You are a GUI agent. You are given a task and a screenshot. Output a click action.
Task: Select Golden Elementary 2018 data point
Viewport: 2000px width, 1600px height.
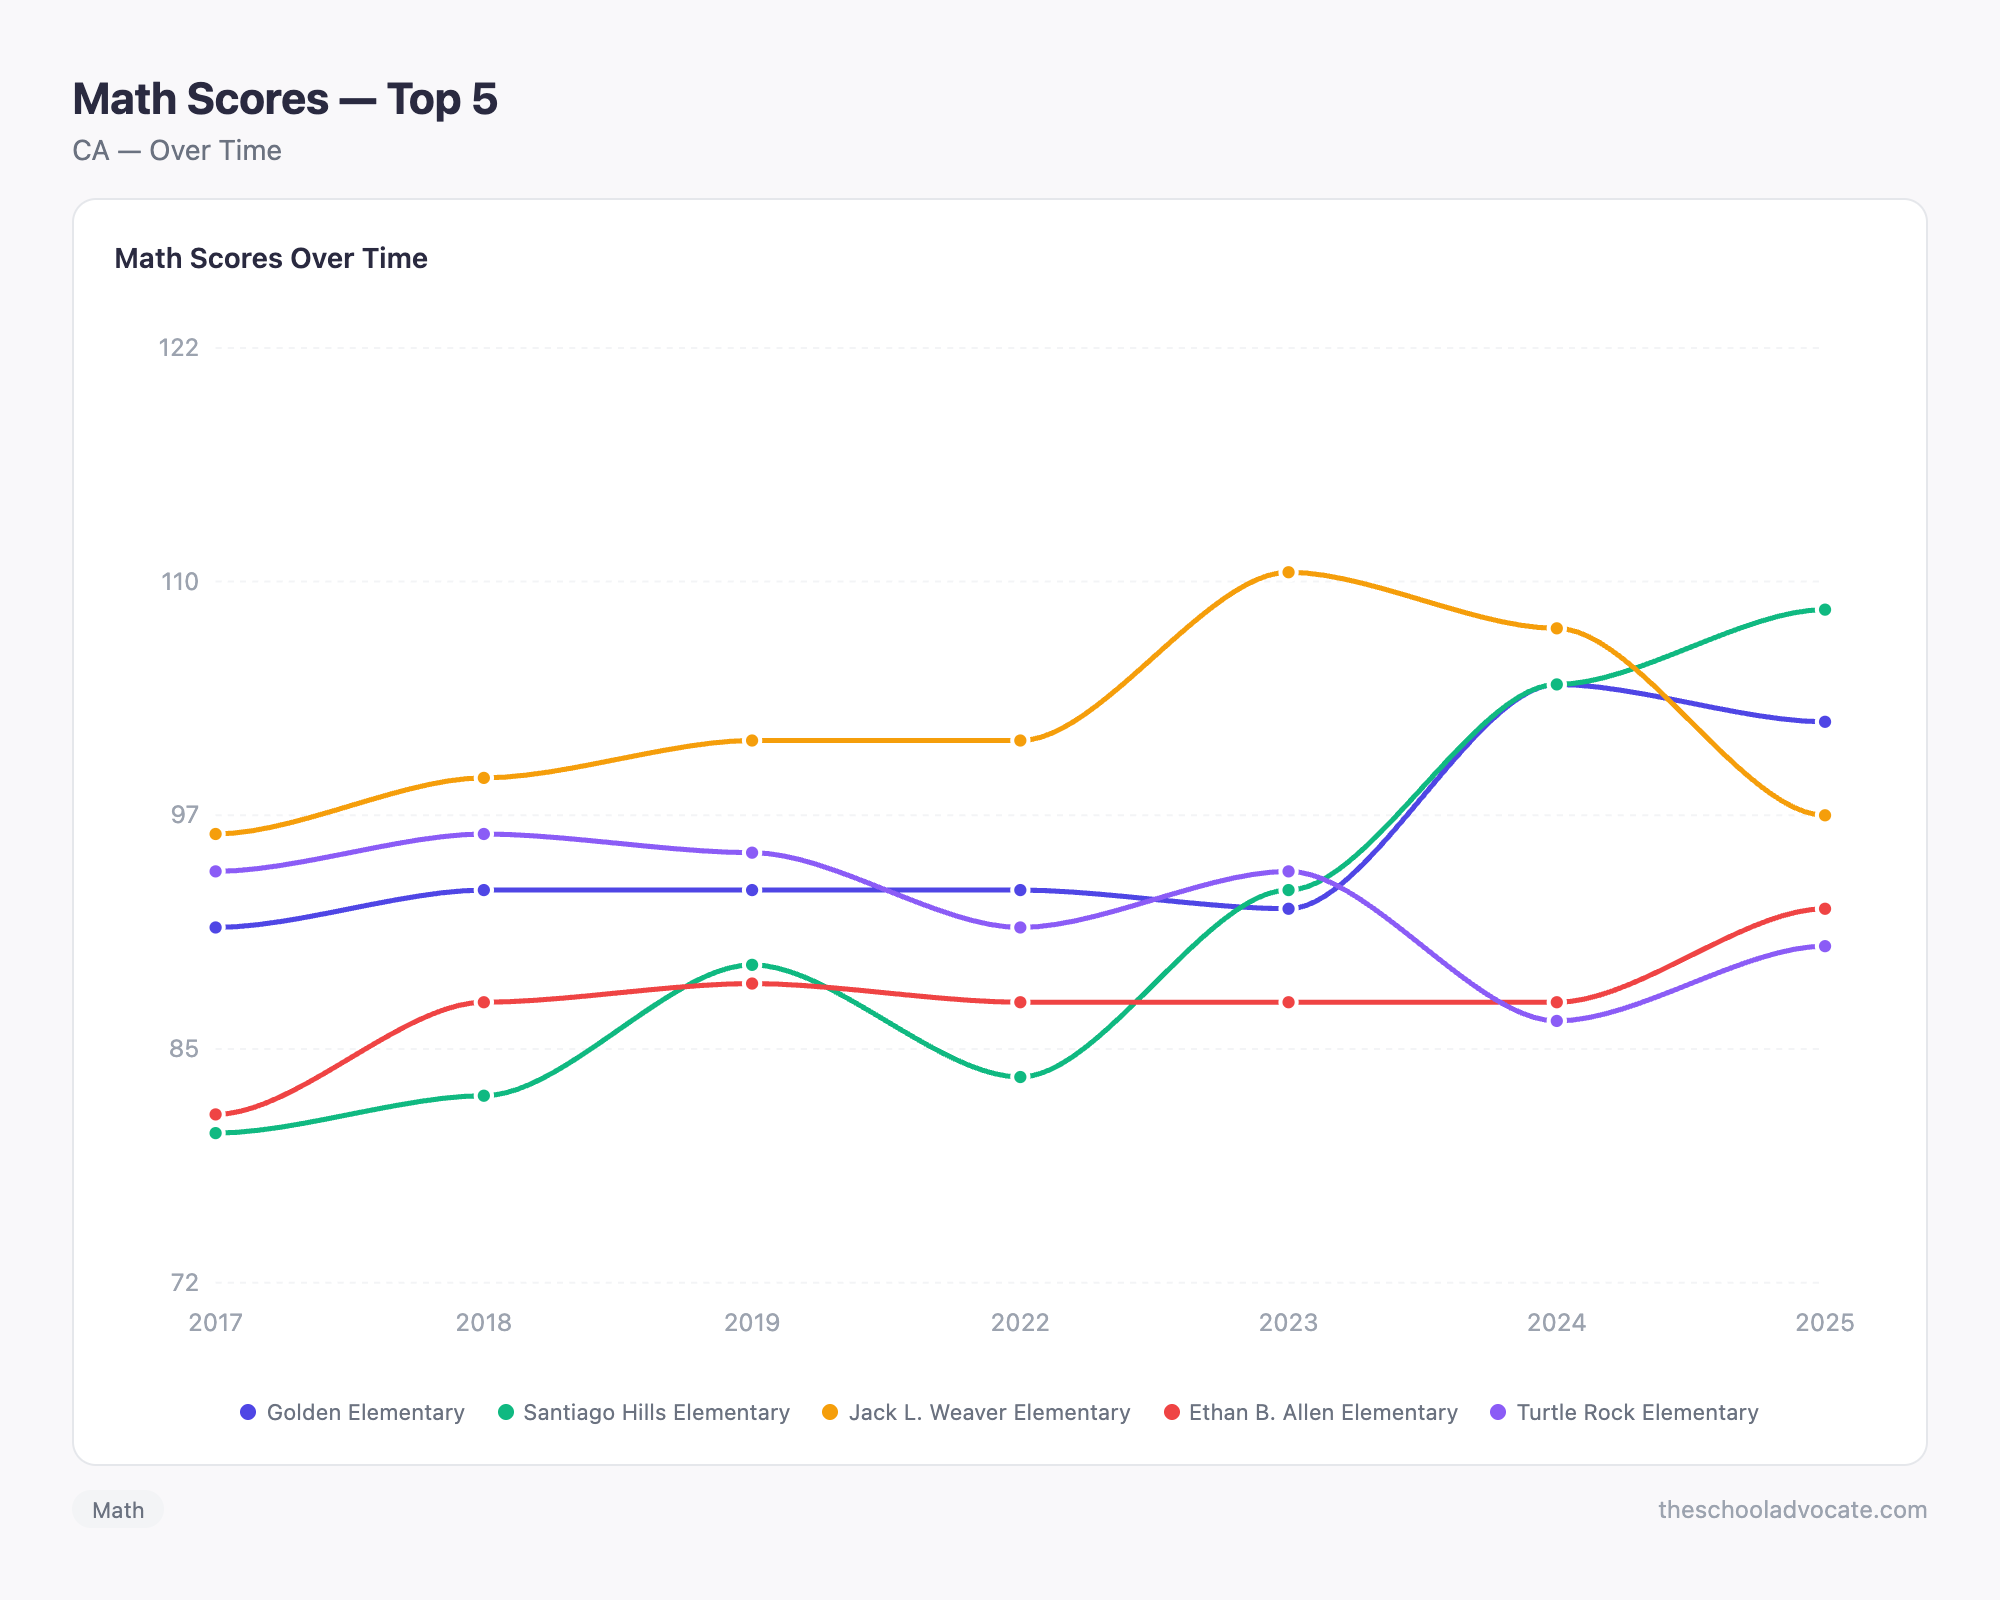coord(484,890)
